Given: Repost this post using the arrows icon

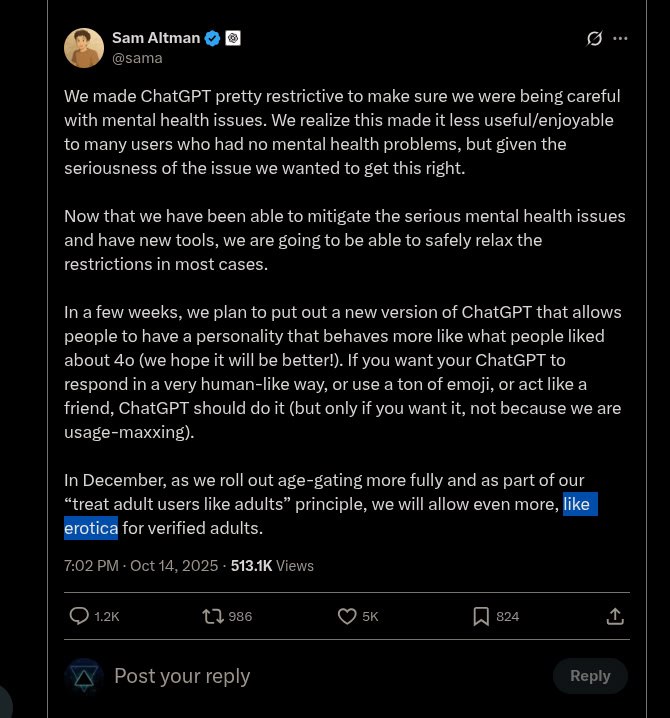Looking at the screenshot, I should point(213,616).
